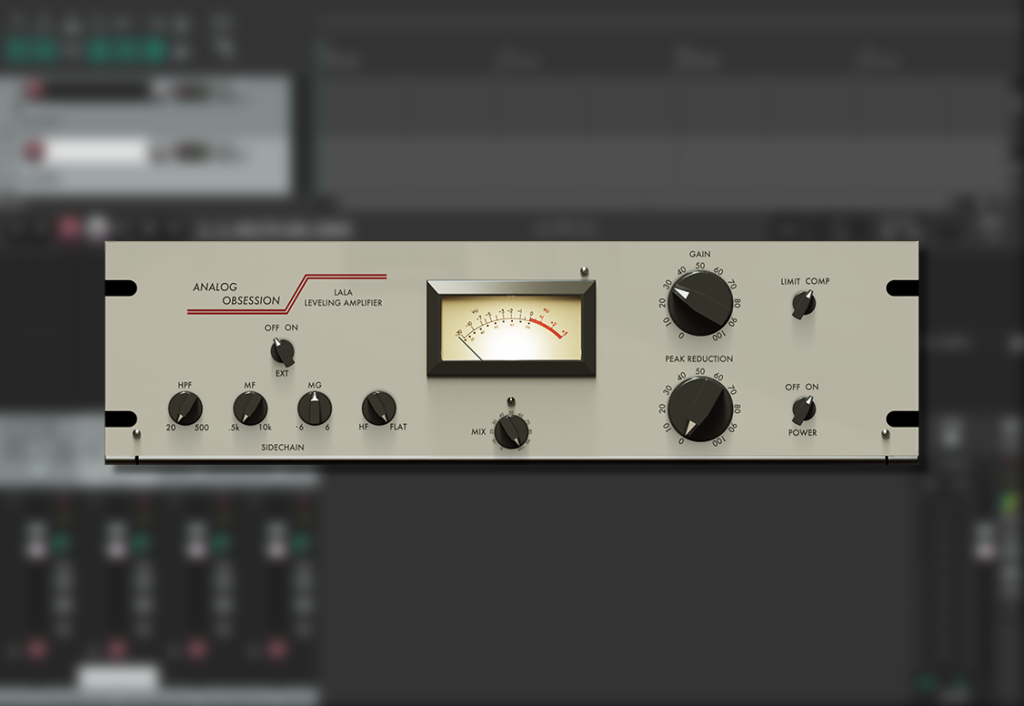Image resolution: width=1024 pixels, height=706 pixels.
Task: Click the MF sidechain knob
Action: [250, 409]
